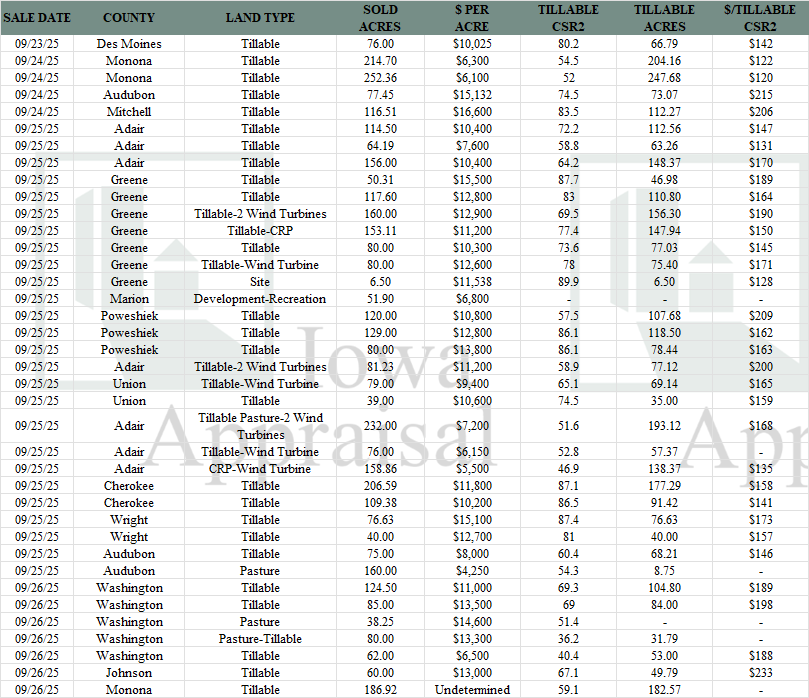Viewport: 809px width, 698px height.
Task: Click the Des Moines county cell
Action: click(x=129, y=44)
